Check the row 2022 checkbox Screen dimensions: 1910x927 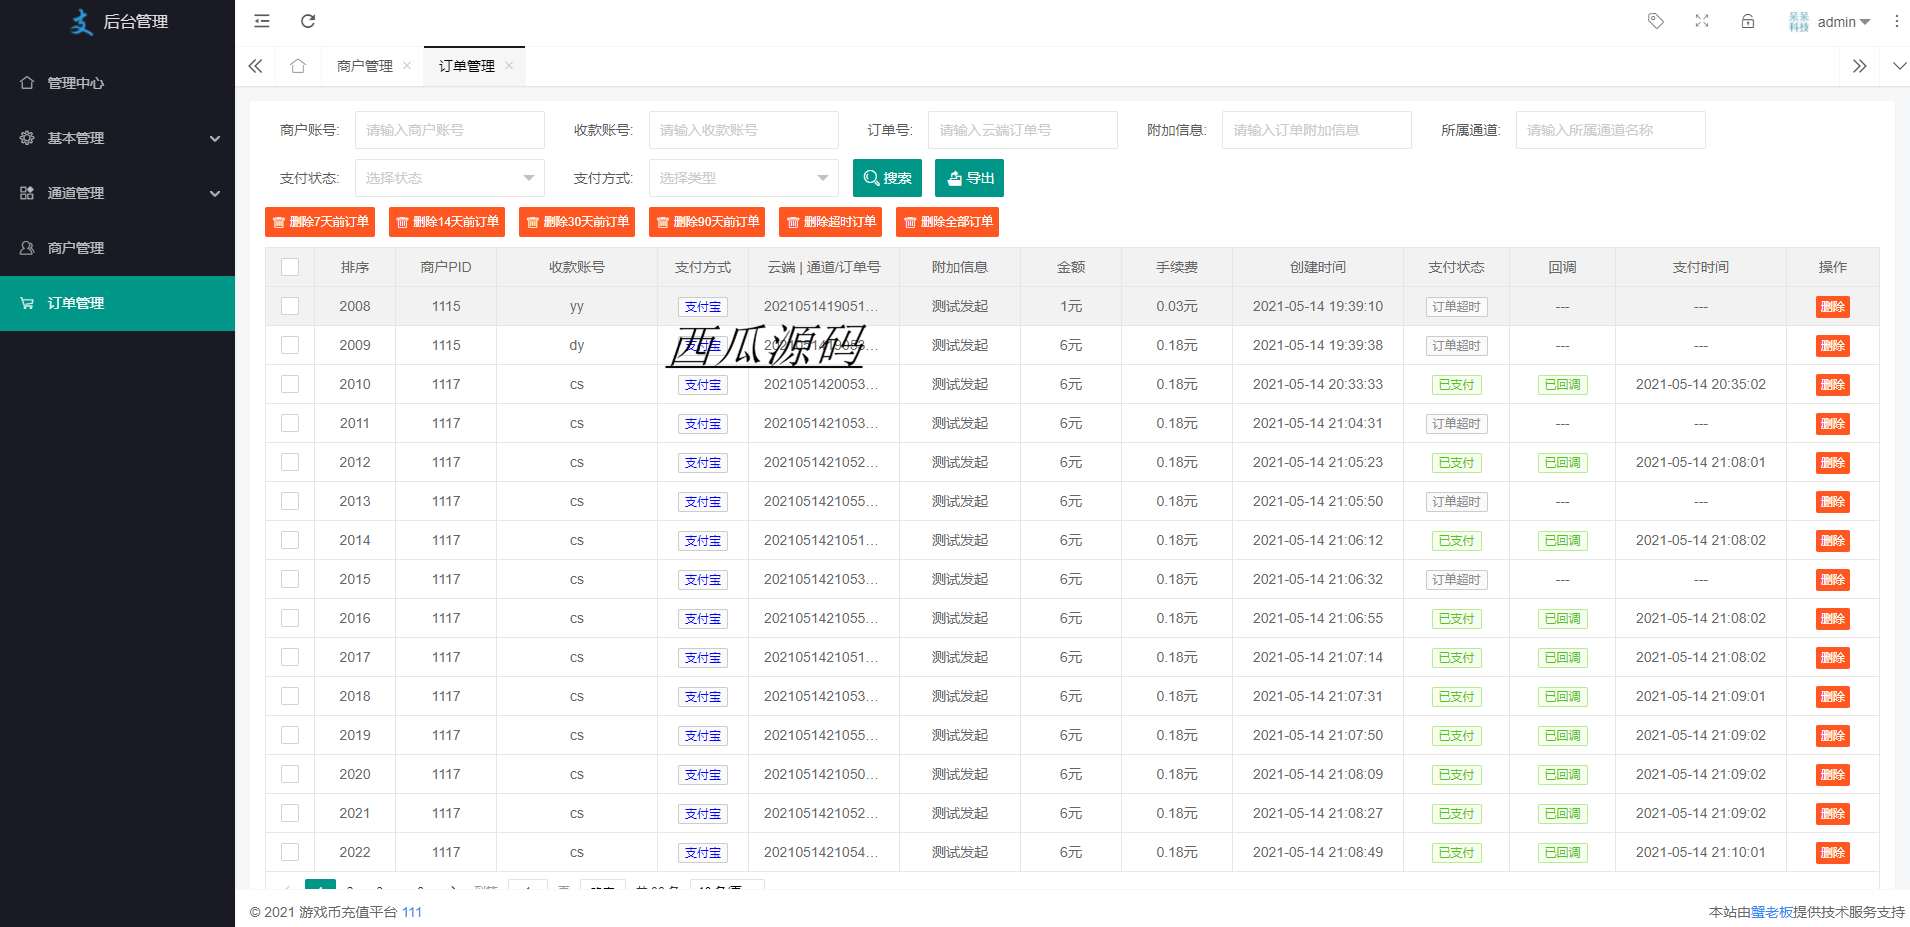[x=290, y=852]
